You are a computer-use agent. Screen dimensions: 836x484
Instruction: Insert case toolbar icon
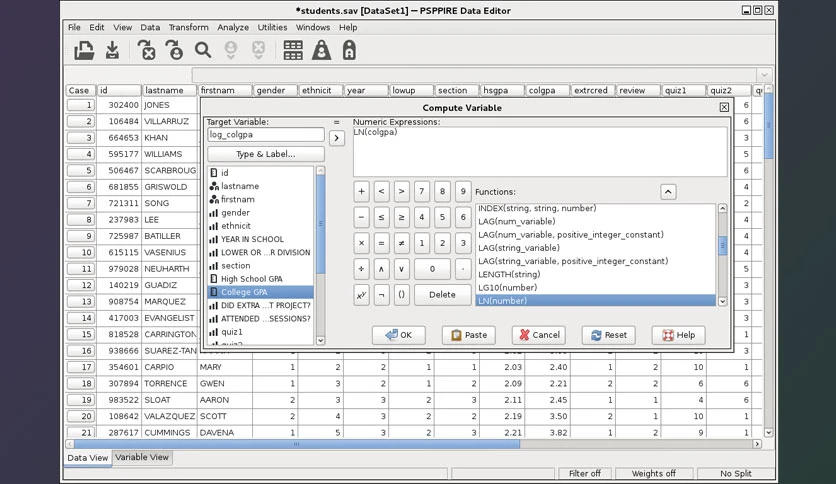[230, 51]
